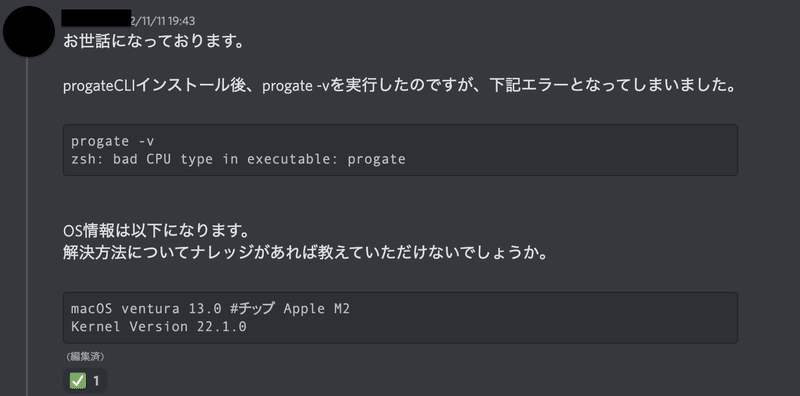
Task: Click the thread line below the avatar
Action: (27, 227)
